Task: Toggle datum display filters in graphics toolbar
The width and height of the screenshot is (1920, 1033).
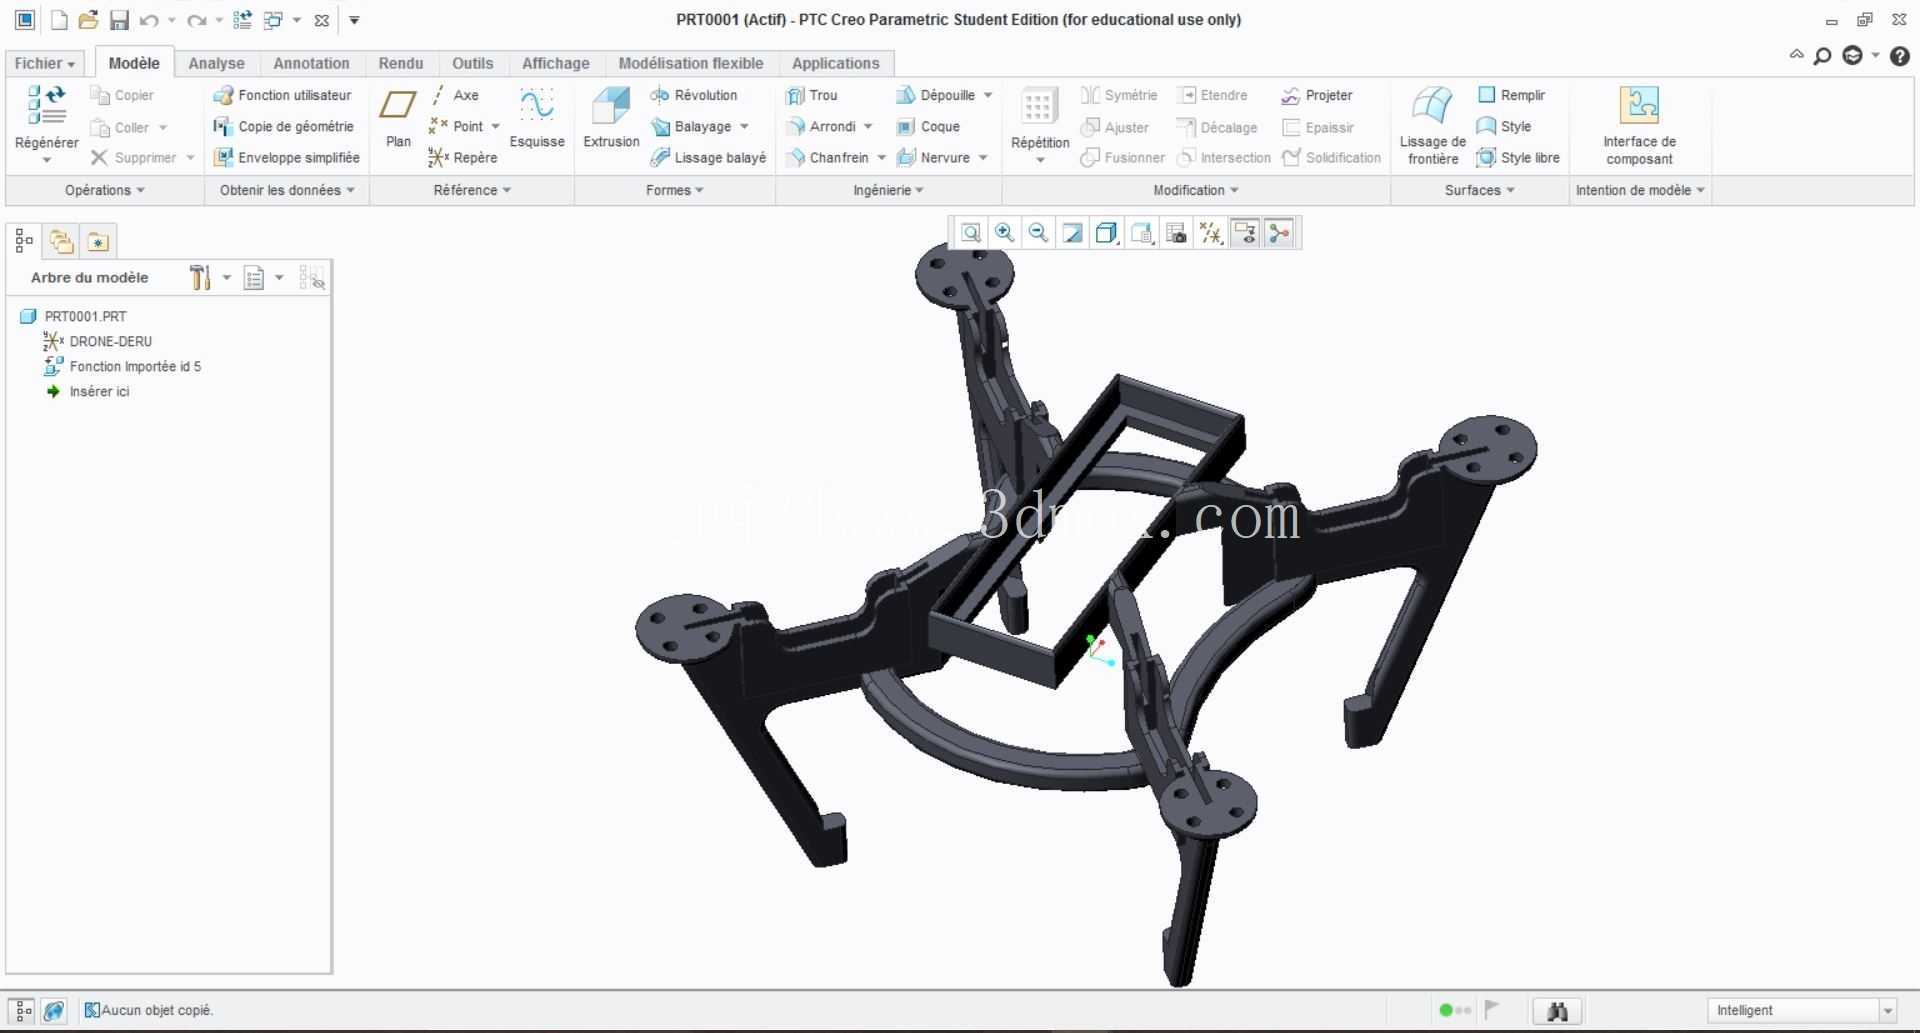Action: pos(1211,233)
